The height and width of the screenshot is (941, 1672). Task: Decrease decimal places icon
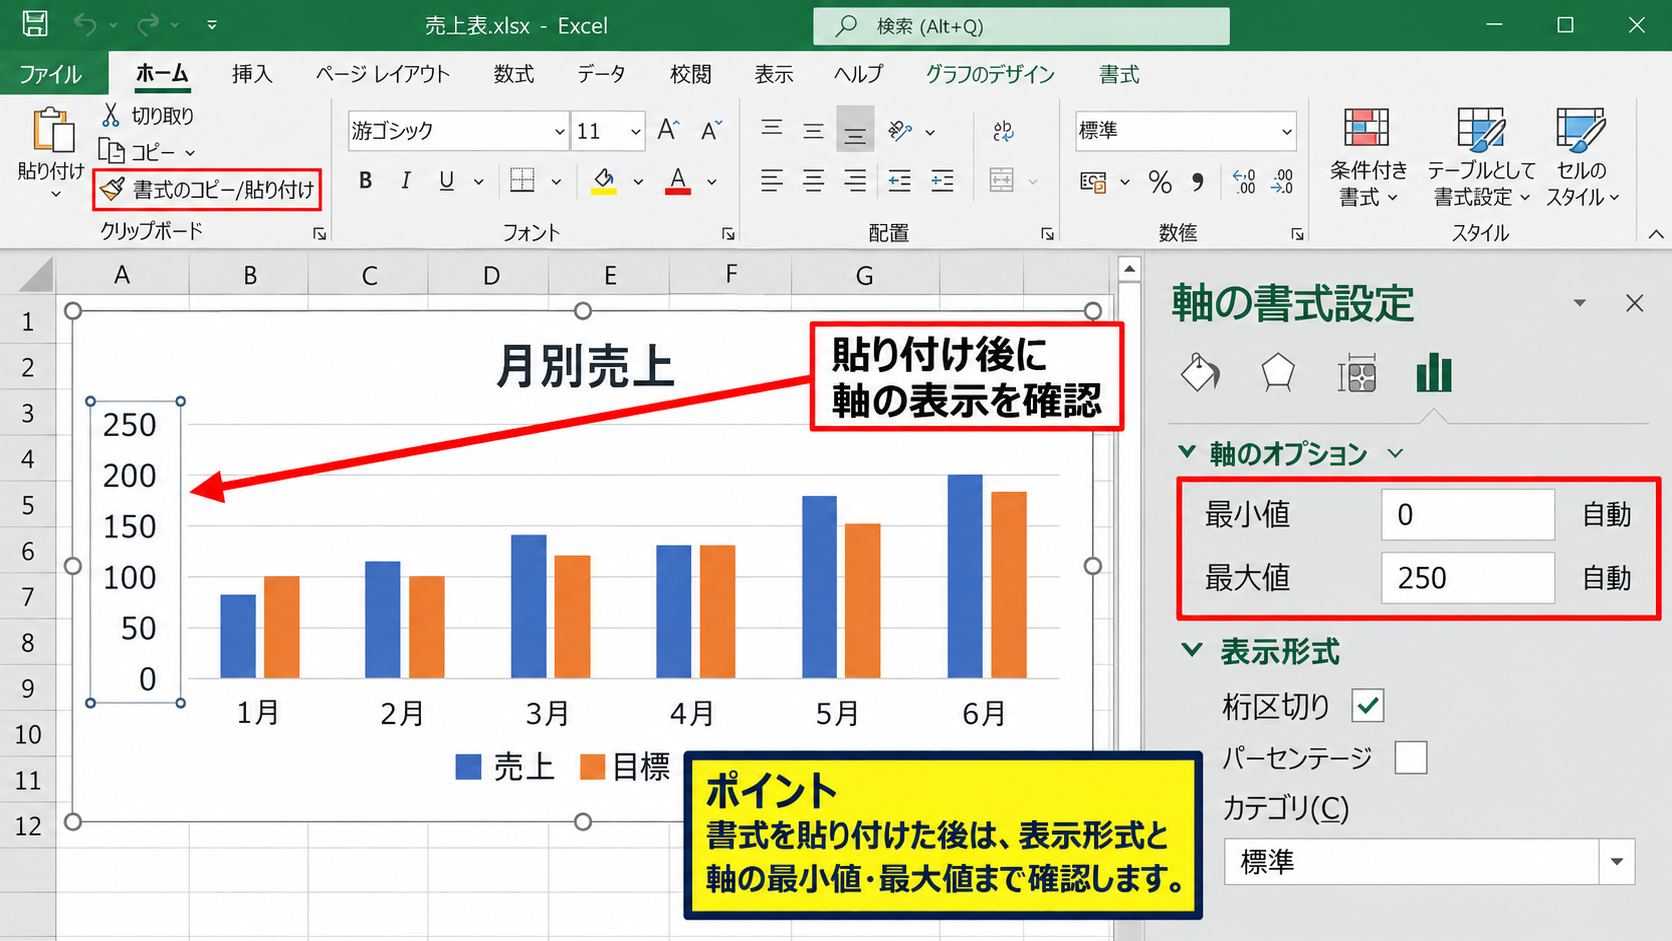pyautogui.click(x=1283, y=181)
